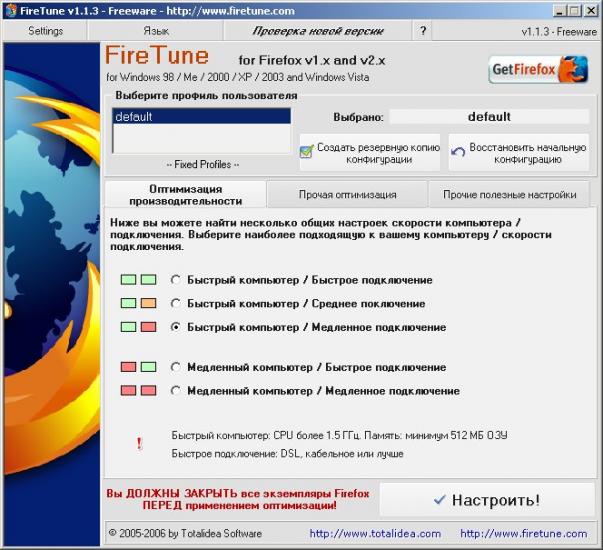
Task: Click the Быстрое подключение: DSL hint text
Action: click(287, 454)
